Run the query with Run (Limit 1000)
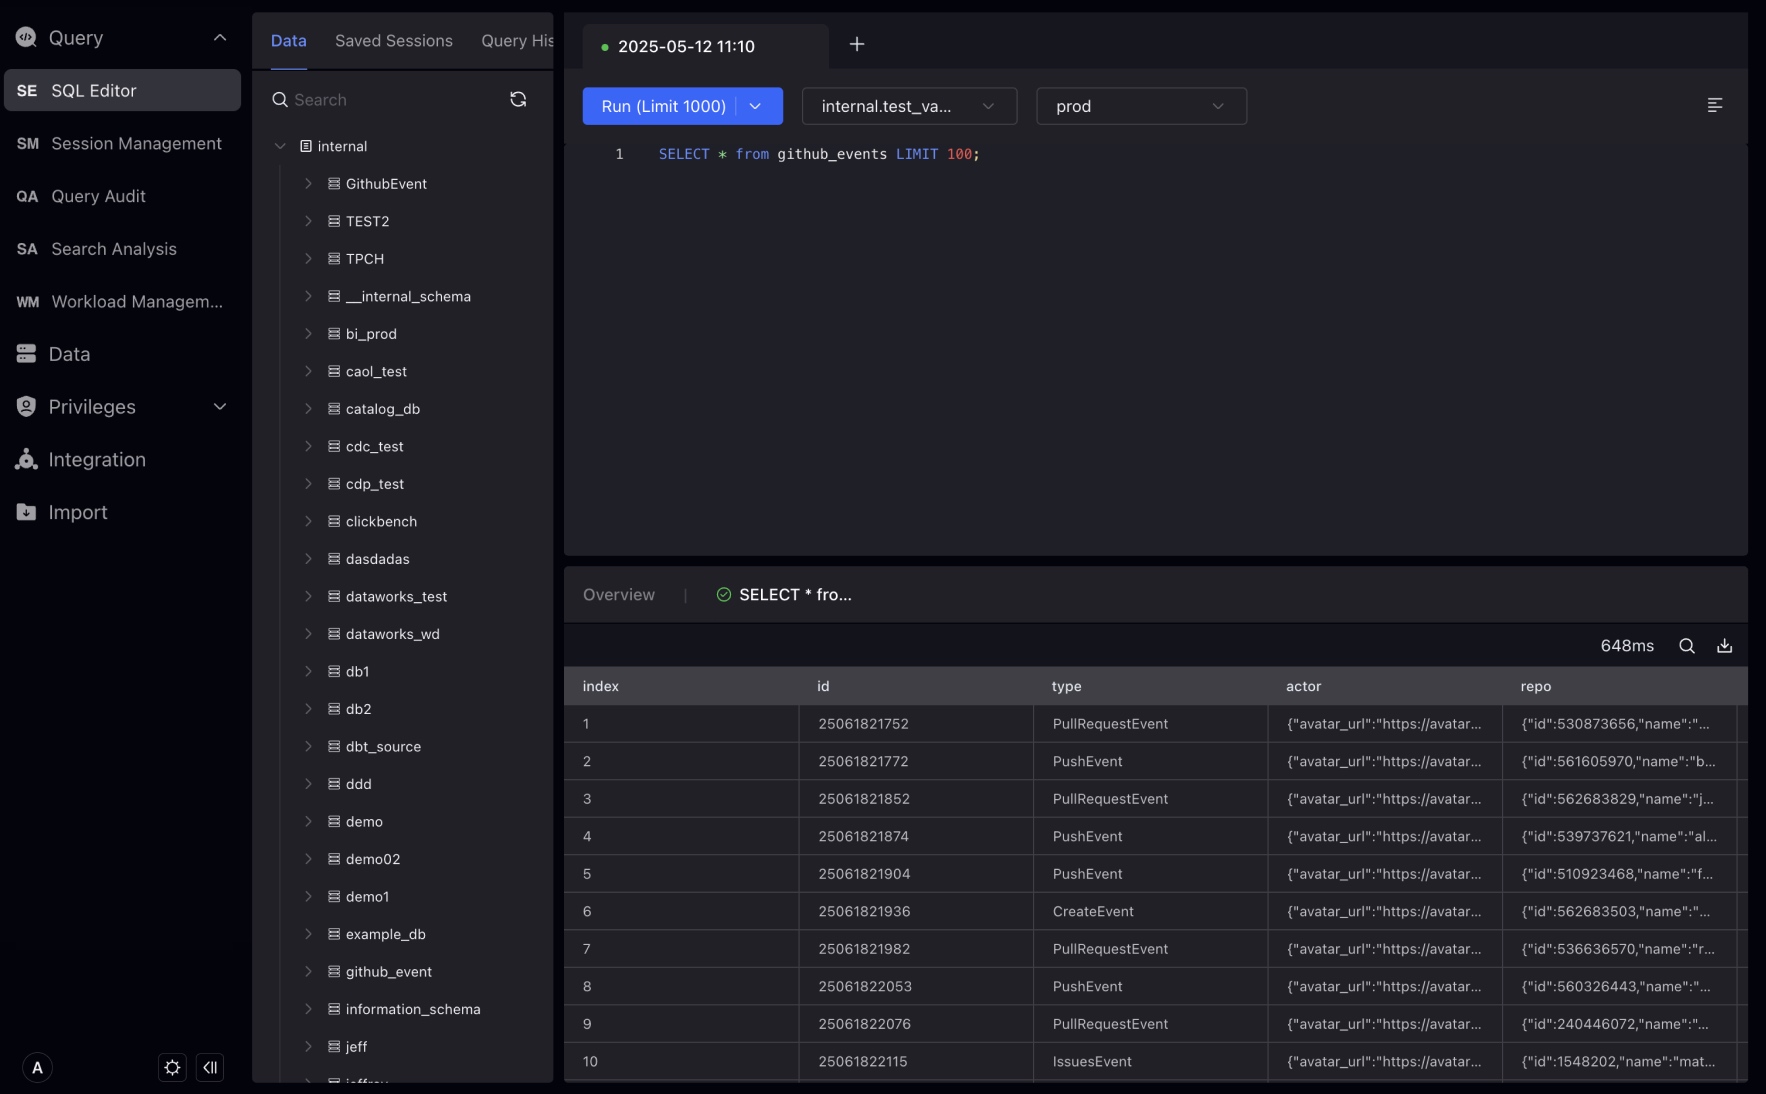This screenshot has width=1766, height=1094. [x=663, y=106]
